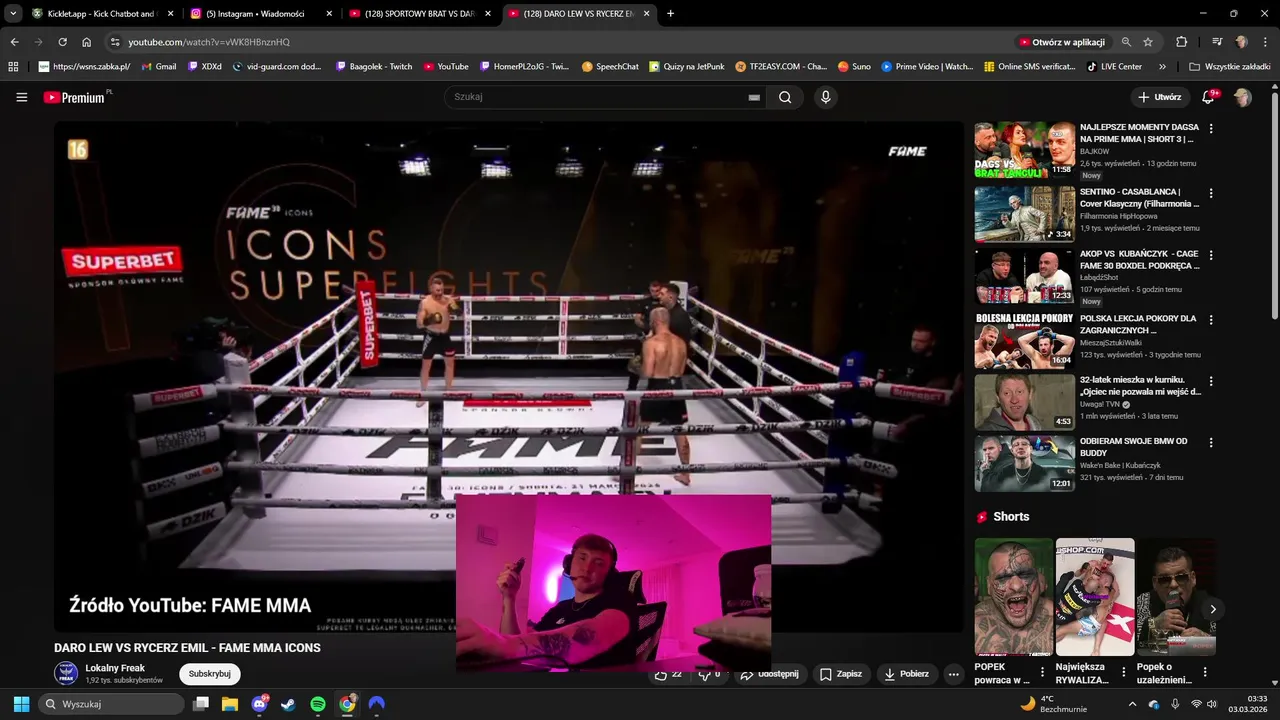Open options for the BOLESNA LEKCJA POKORY video
The height and width of the screenshot is (720, 1280).
1211,320
